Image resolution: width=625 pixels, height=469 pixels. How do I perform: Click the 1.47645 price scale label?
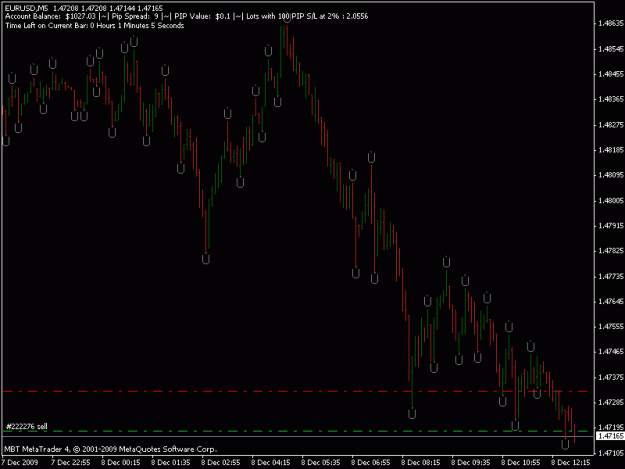click(x=611, y=302)
